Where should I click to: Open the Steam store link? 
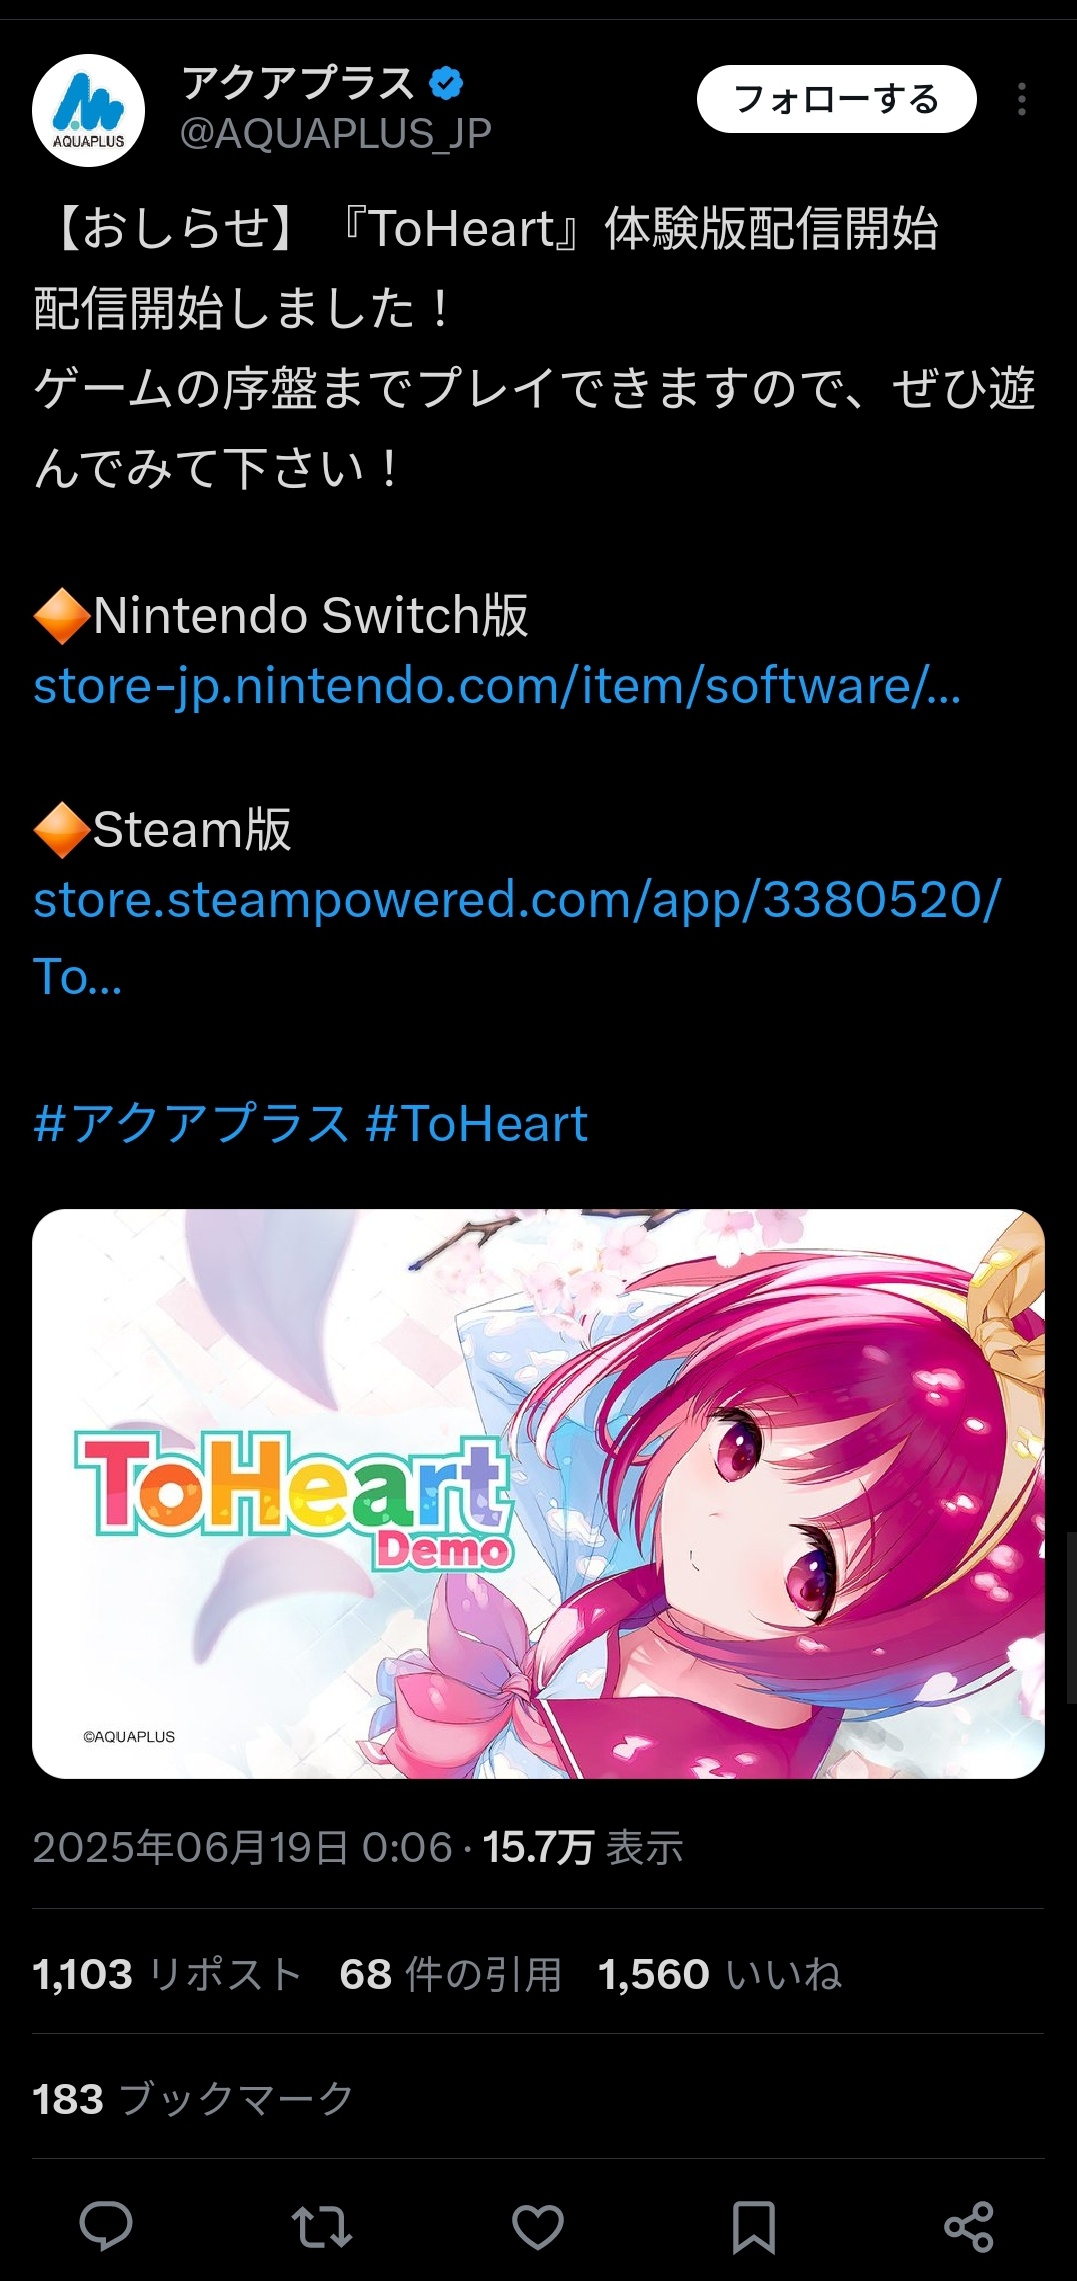517,937
